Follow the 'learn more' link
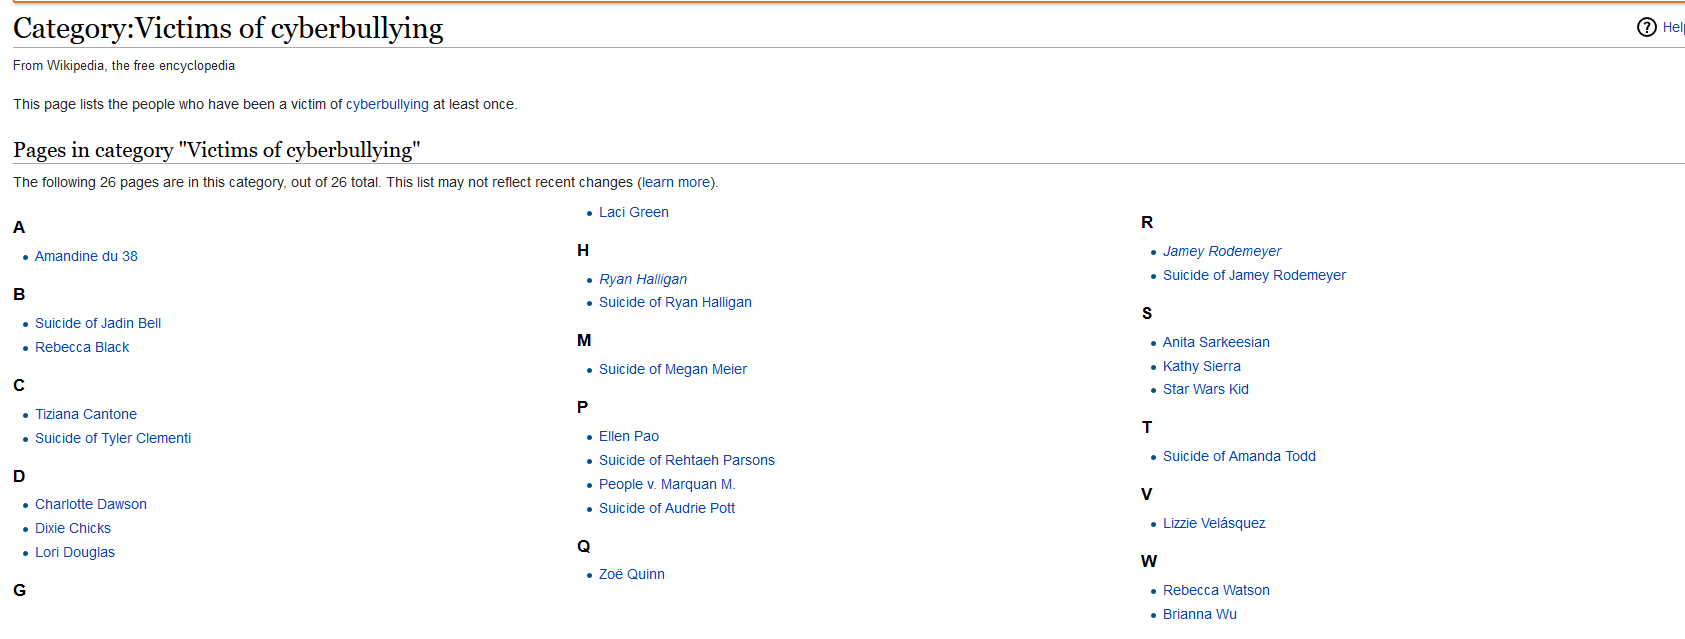Screen dimensions: 1685x639 coord(676,182)
